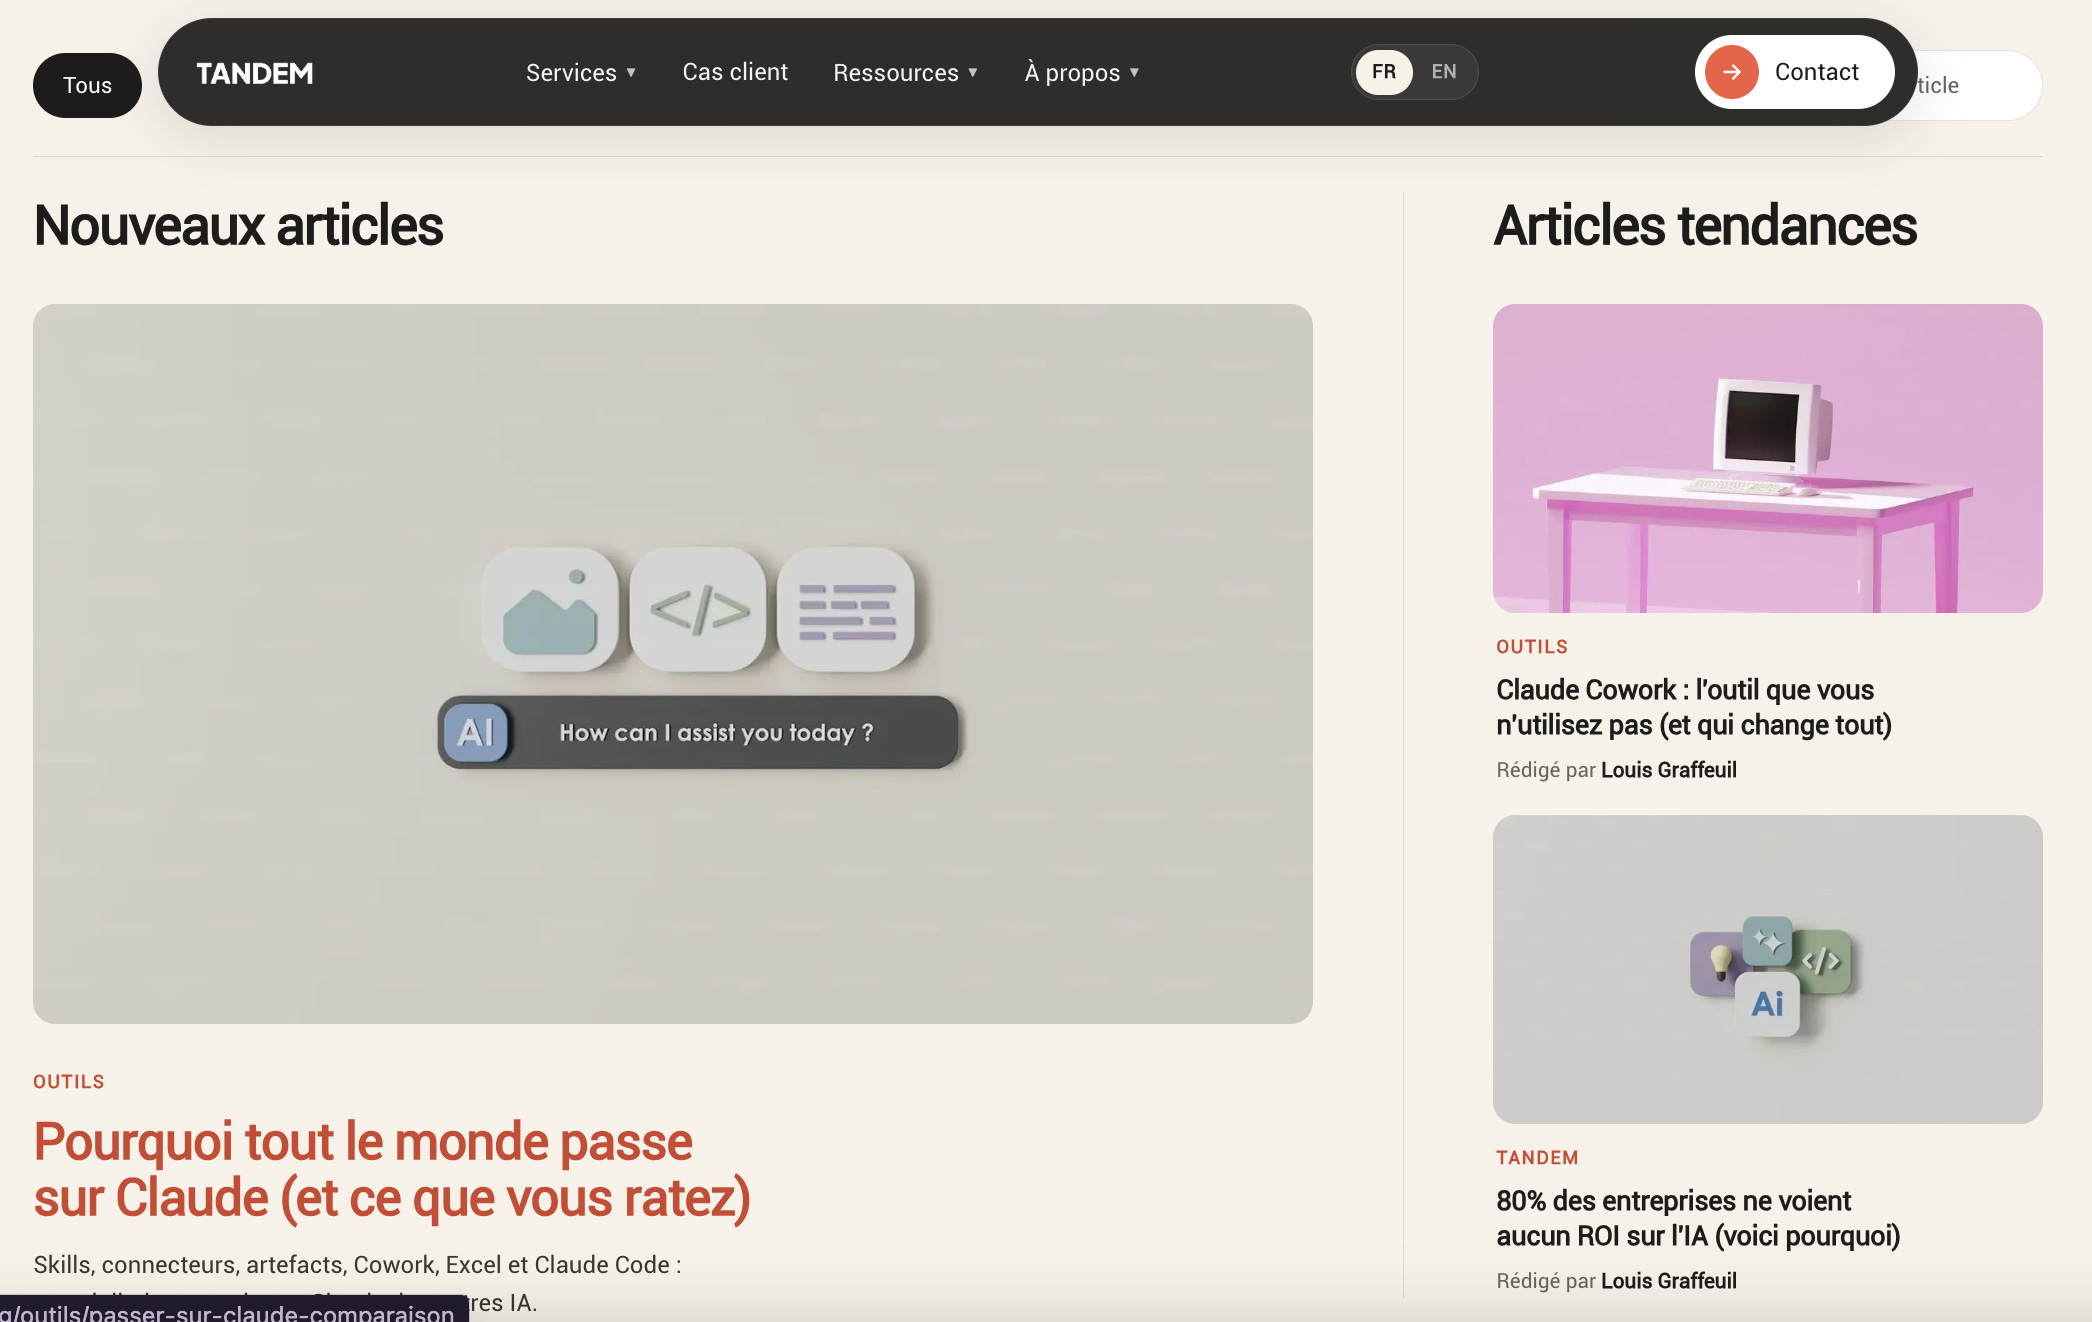2092x1322 pixels.
Task: Click the pink desk computer thumbnail
Action: pos(1767,458)
